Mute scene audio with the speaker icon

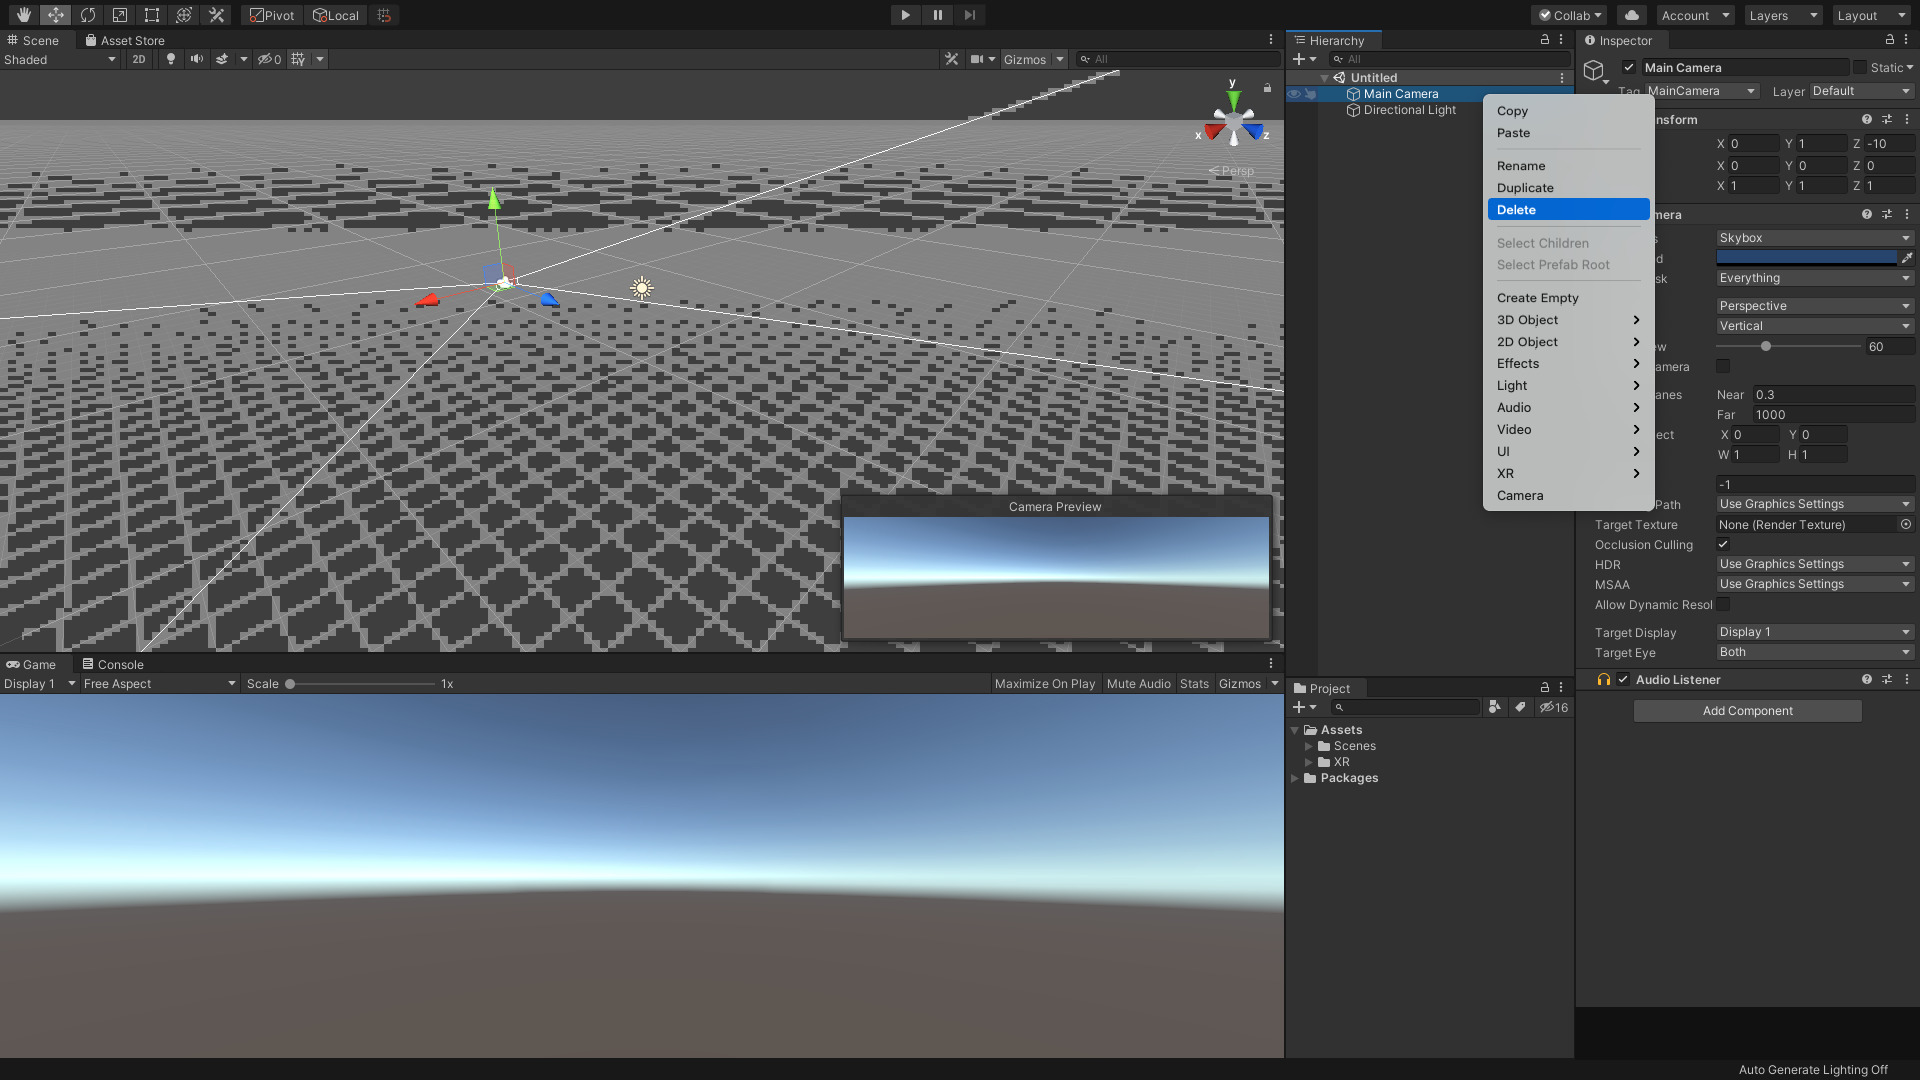[x=197, y=59]
